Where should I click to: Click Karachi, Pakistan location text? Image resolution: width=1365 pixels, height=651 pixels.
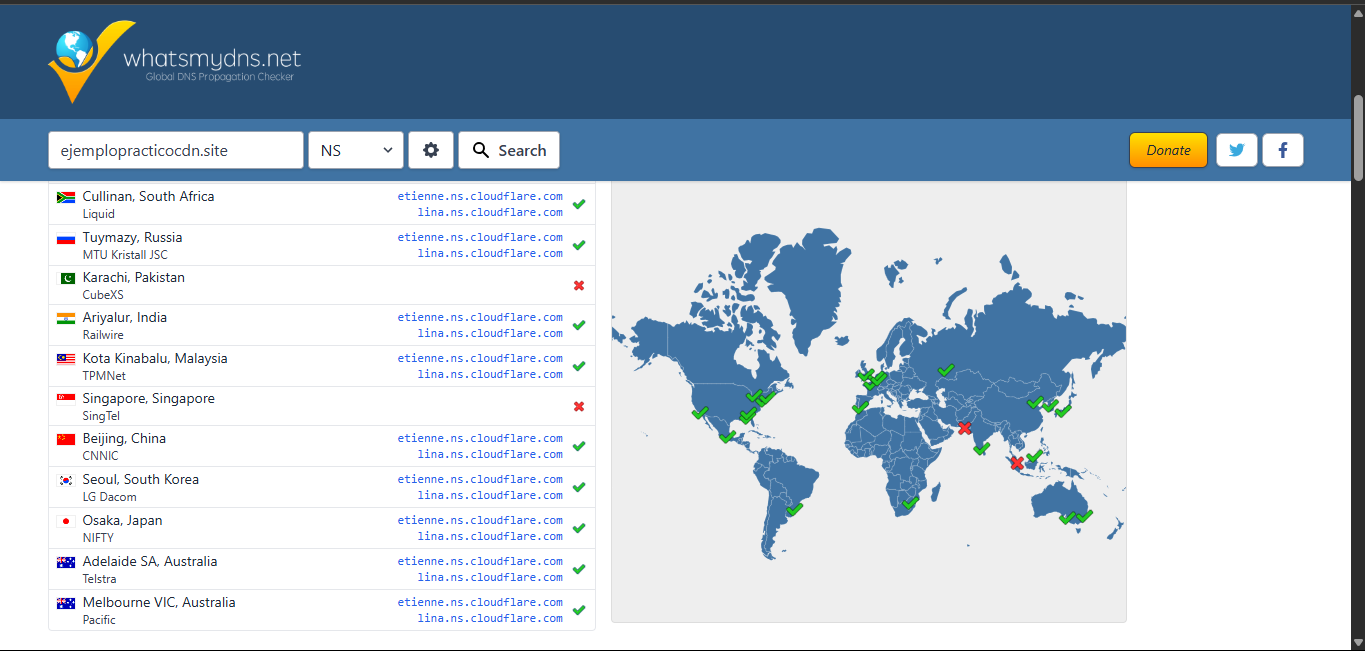coord(133,277)
